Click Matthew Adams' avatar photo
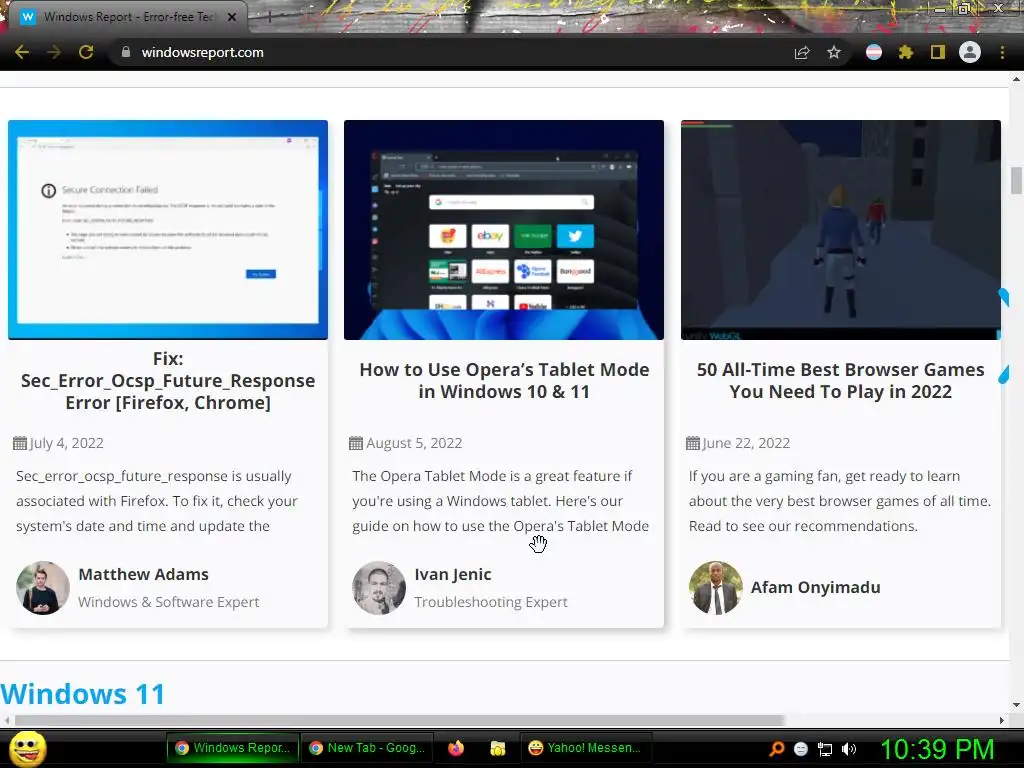 [42, 588]
